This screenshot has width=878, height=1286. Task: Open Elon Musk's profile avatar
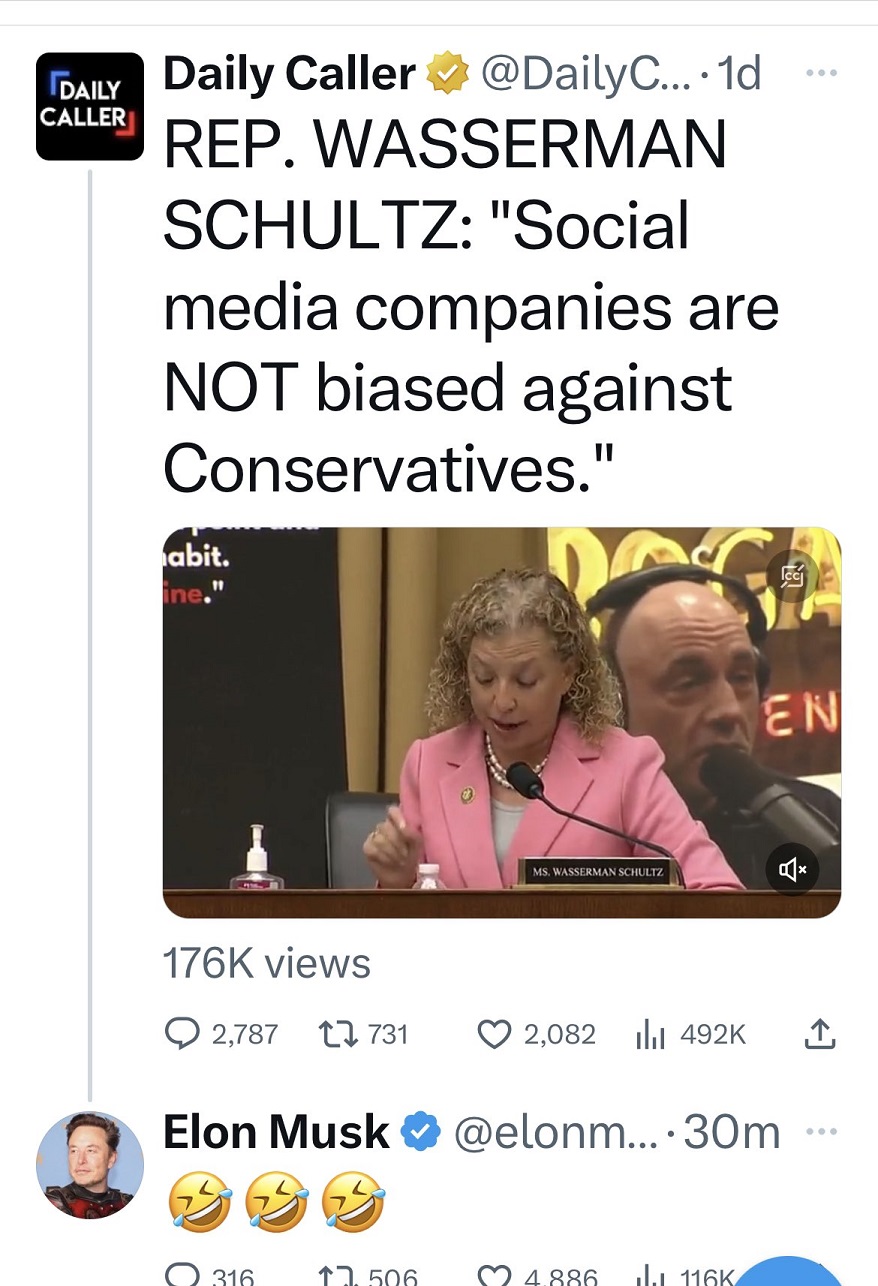[x=90, y=1164]
